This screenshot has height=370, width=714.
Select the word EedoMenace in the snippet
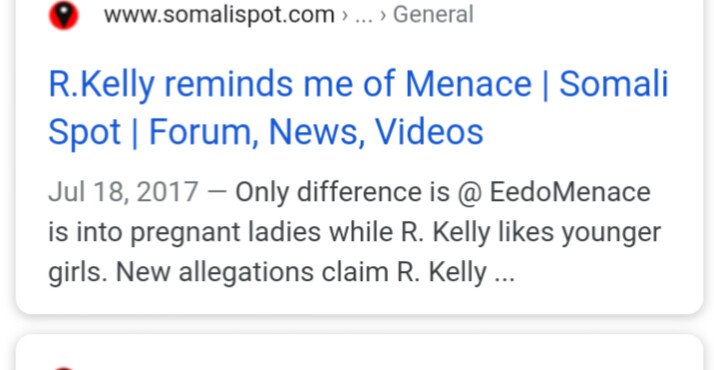[570, 192]
